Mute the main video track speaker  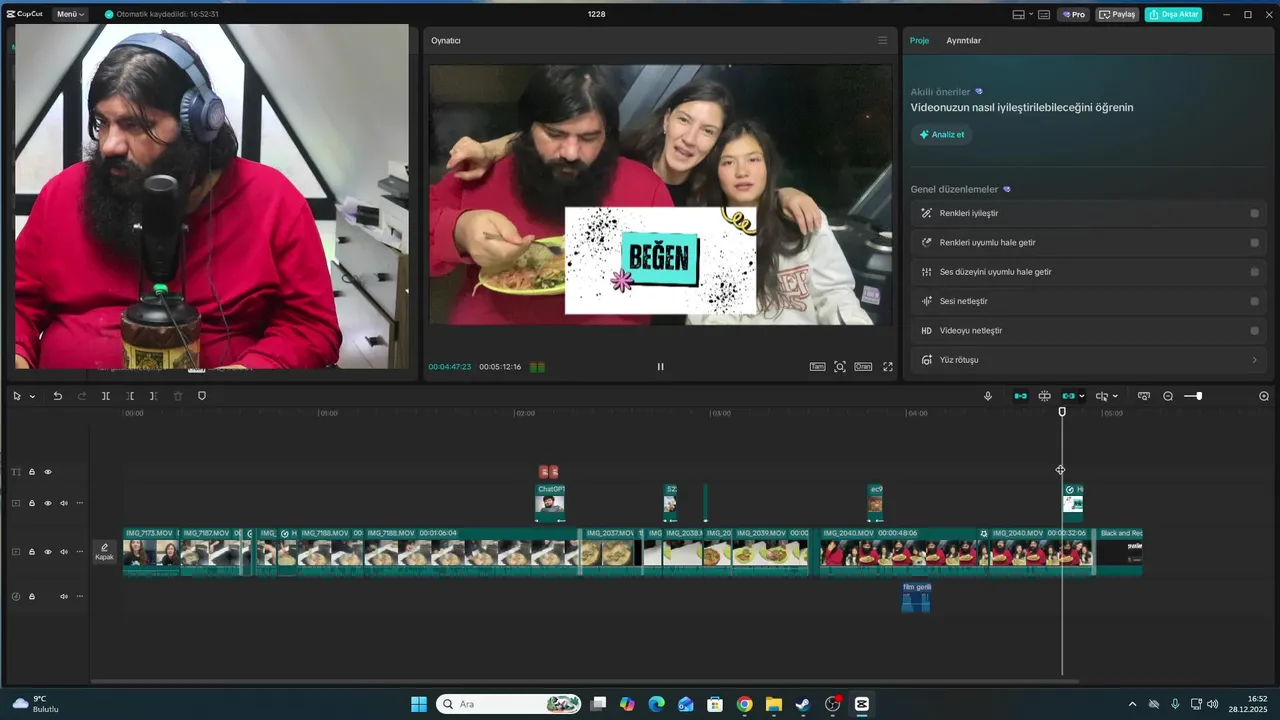point(64,552)
